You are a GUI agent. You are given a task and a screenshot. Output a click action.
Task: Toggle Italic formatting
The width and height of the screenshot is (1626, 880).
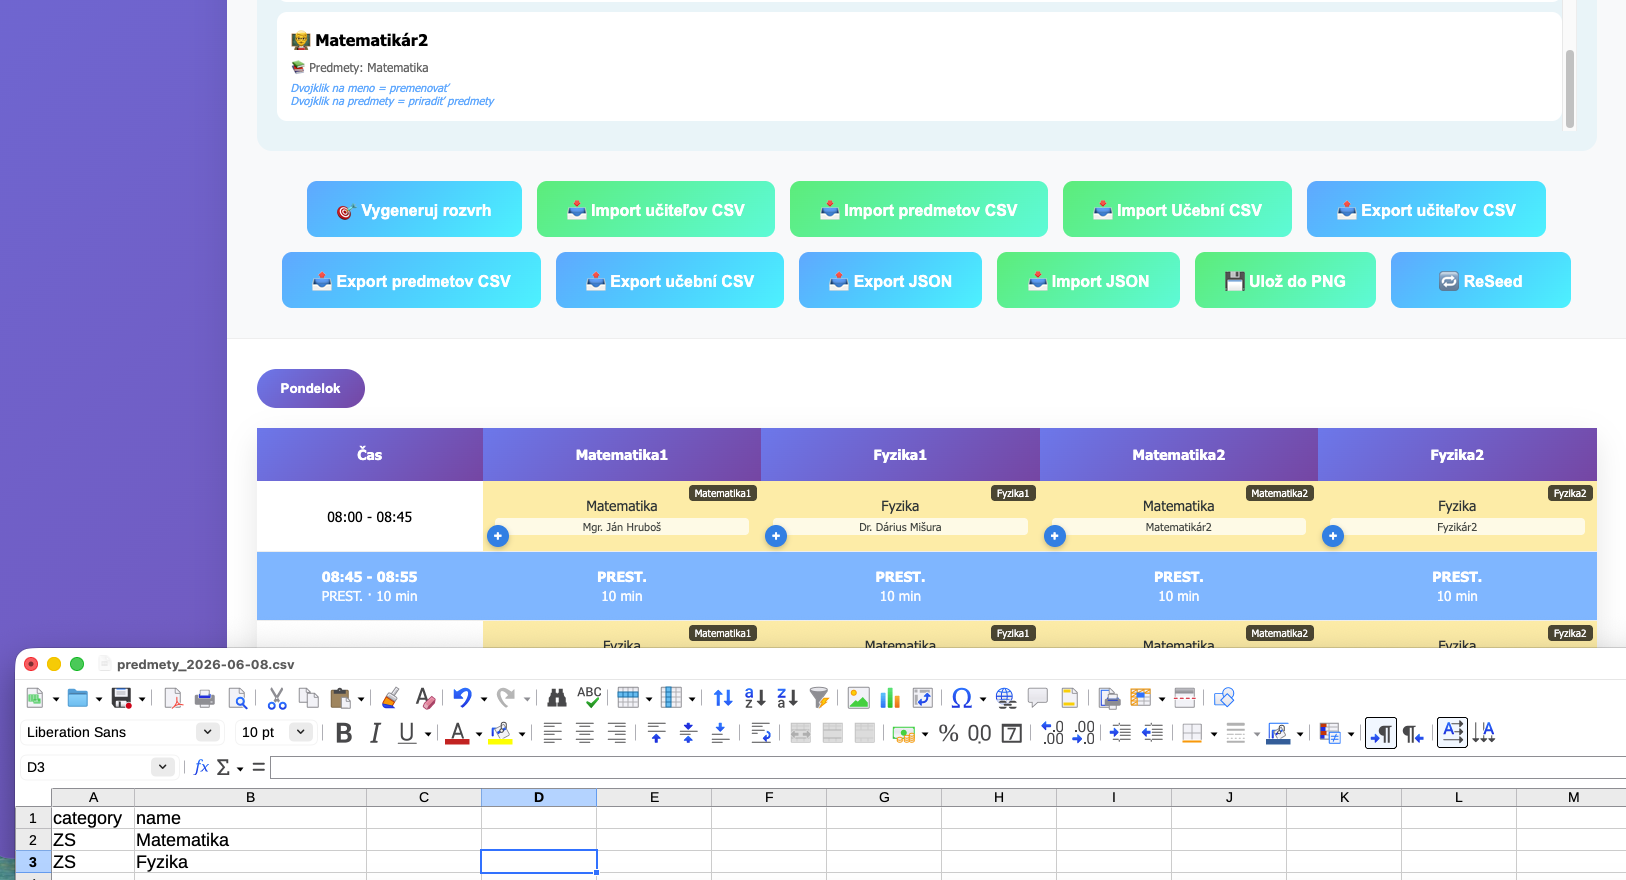click(375, 733)
